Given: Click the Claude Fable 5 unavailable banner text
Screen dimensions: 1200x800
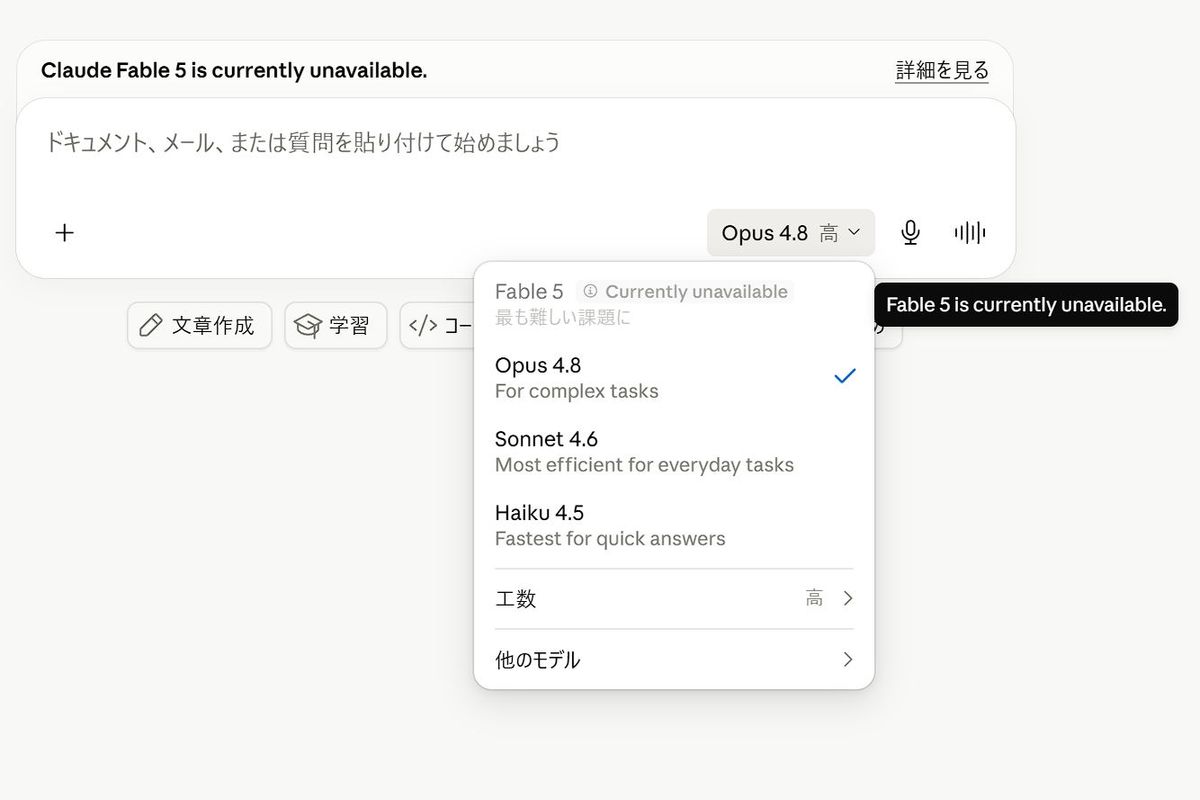Looking at the screenshot, I should [x=234, y=71].
